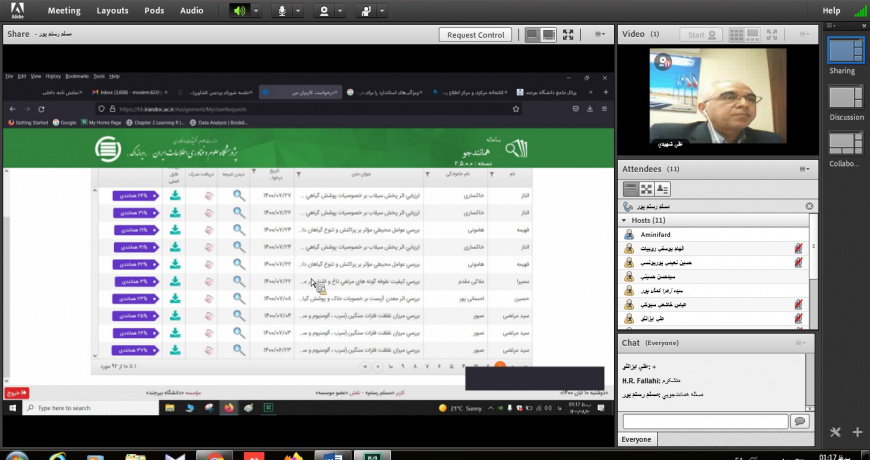870x460 pixels.
Task: Click the disabled Start webcam button in Video pod
Action: [x=701, y=34]
